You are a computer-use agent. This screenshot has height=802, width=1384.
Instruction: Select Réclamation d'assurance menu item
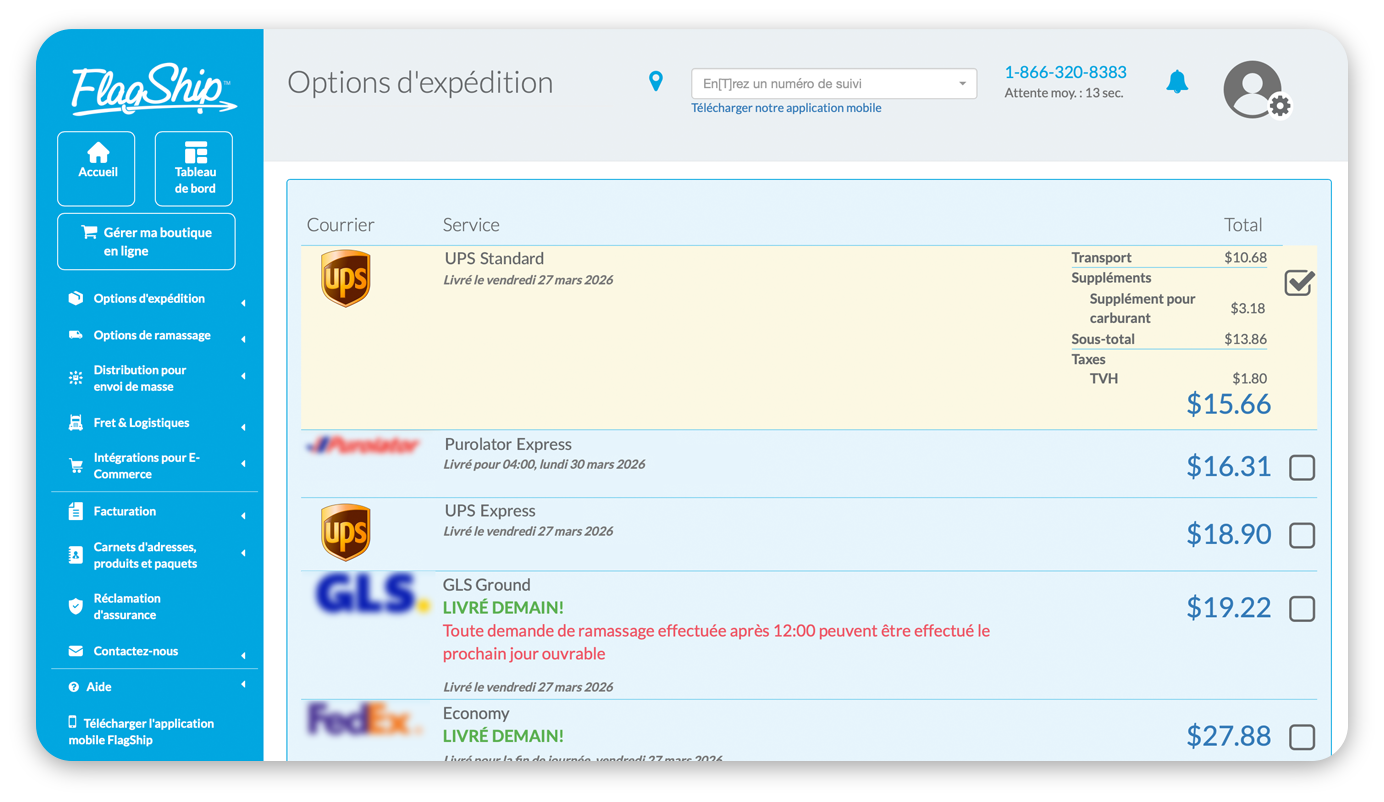coord(127,606)
